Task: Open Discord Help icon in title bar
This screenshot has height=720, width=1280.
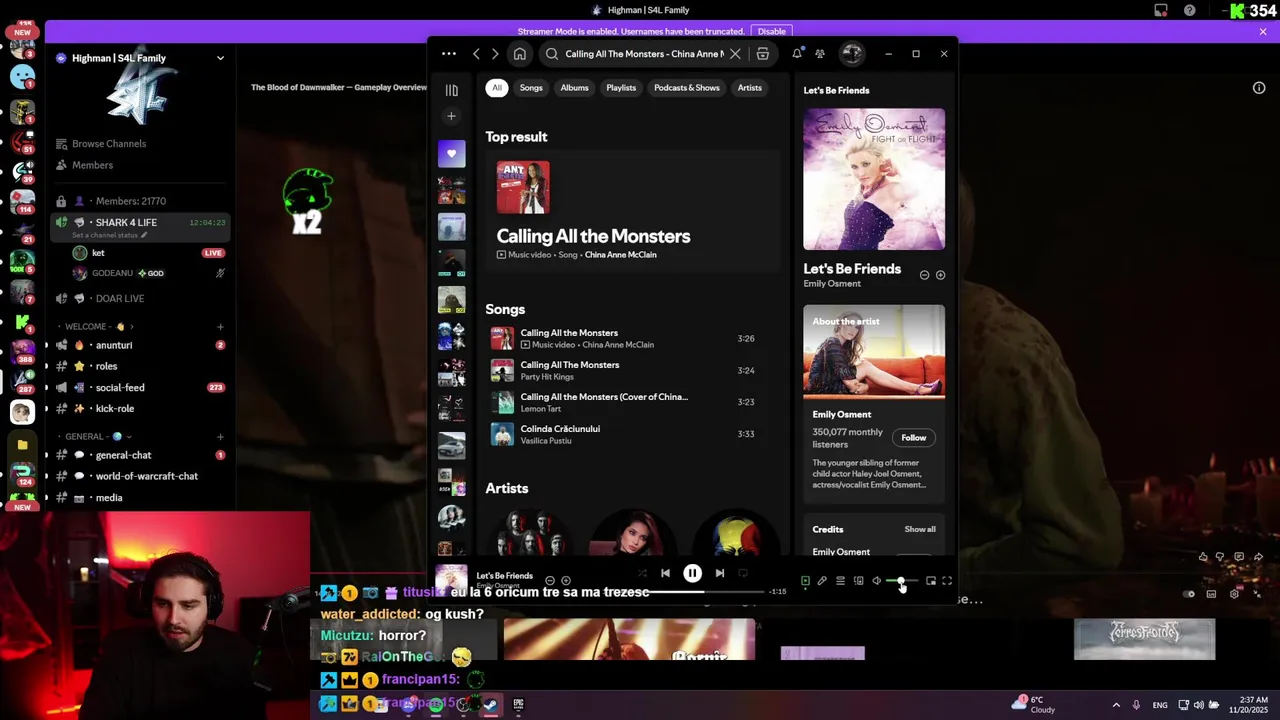Action: (1189, 10)
